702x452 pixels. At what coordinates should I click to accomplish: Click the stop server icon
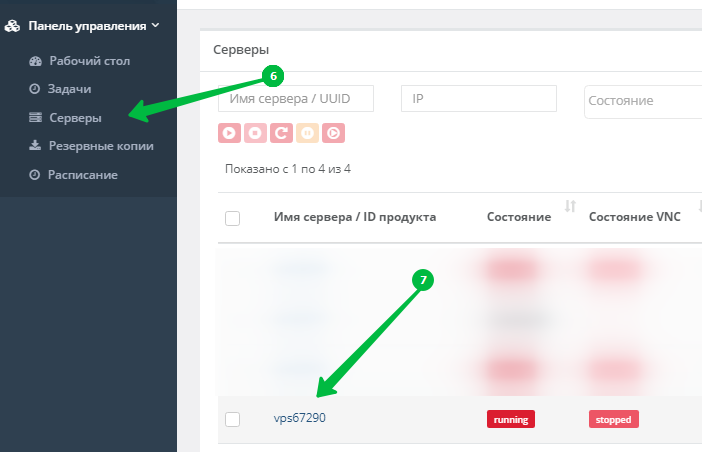click(255, 133)
